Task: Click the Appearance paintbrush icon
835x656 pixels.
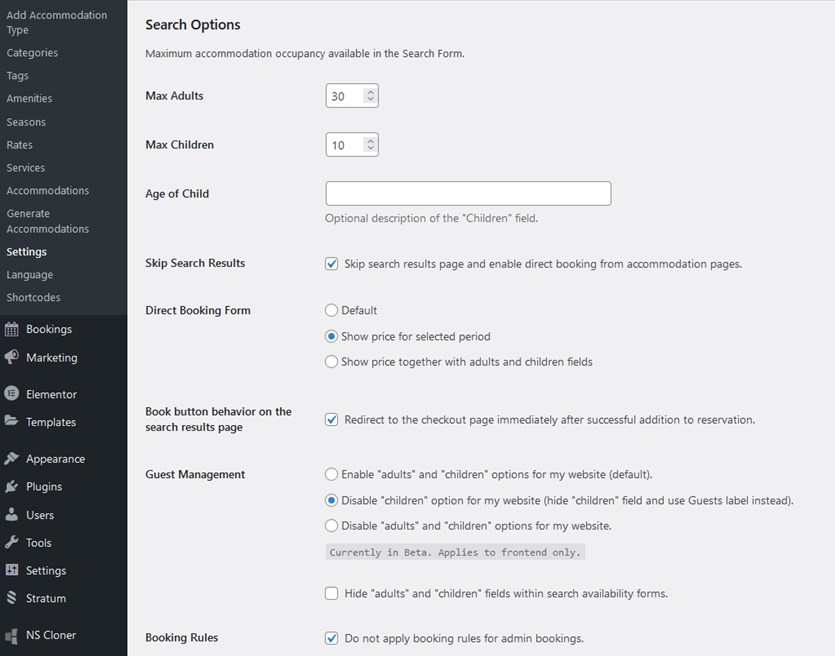Action: point(12,459)
